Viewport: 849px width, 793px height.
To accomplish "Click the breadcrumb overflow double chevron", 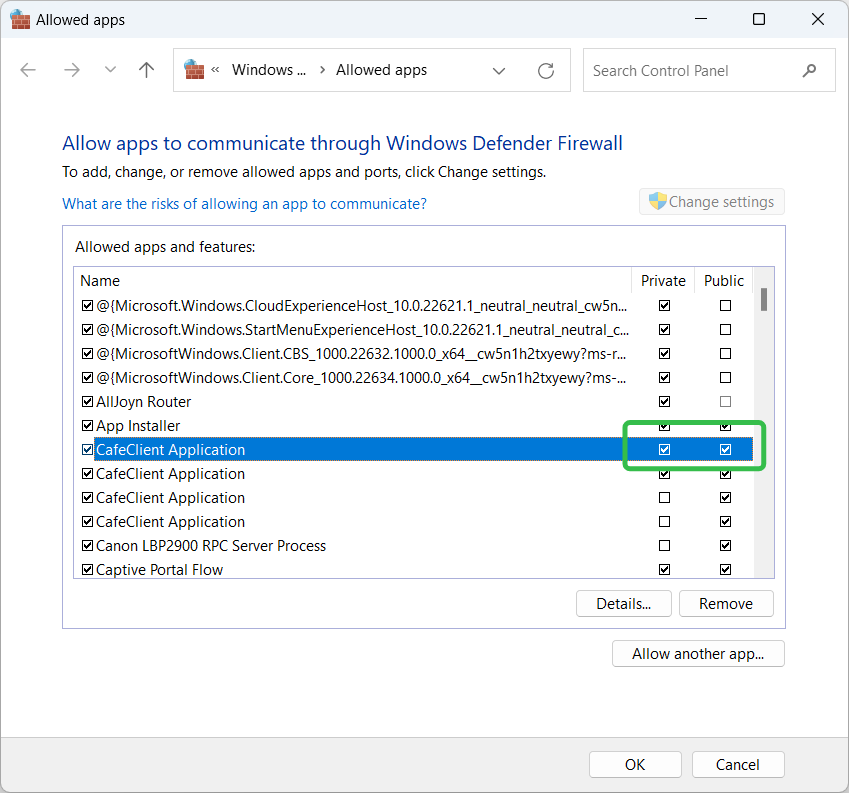I will tap(215, 70).
